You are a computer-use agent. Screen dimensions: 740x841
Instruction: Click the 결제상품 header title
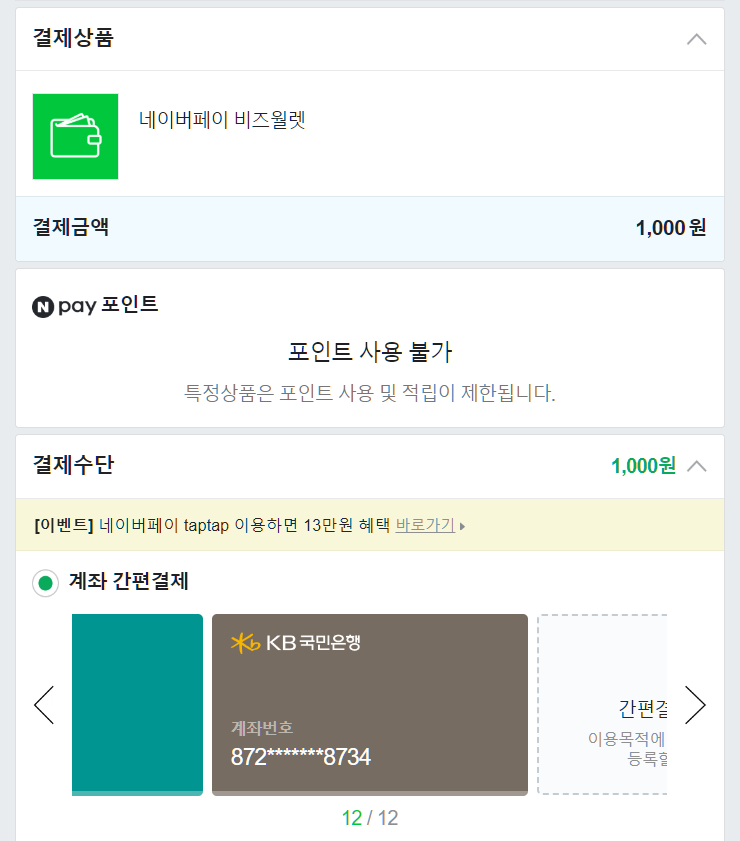click(73, 38)
